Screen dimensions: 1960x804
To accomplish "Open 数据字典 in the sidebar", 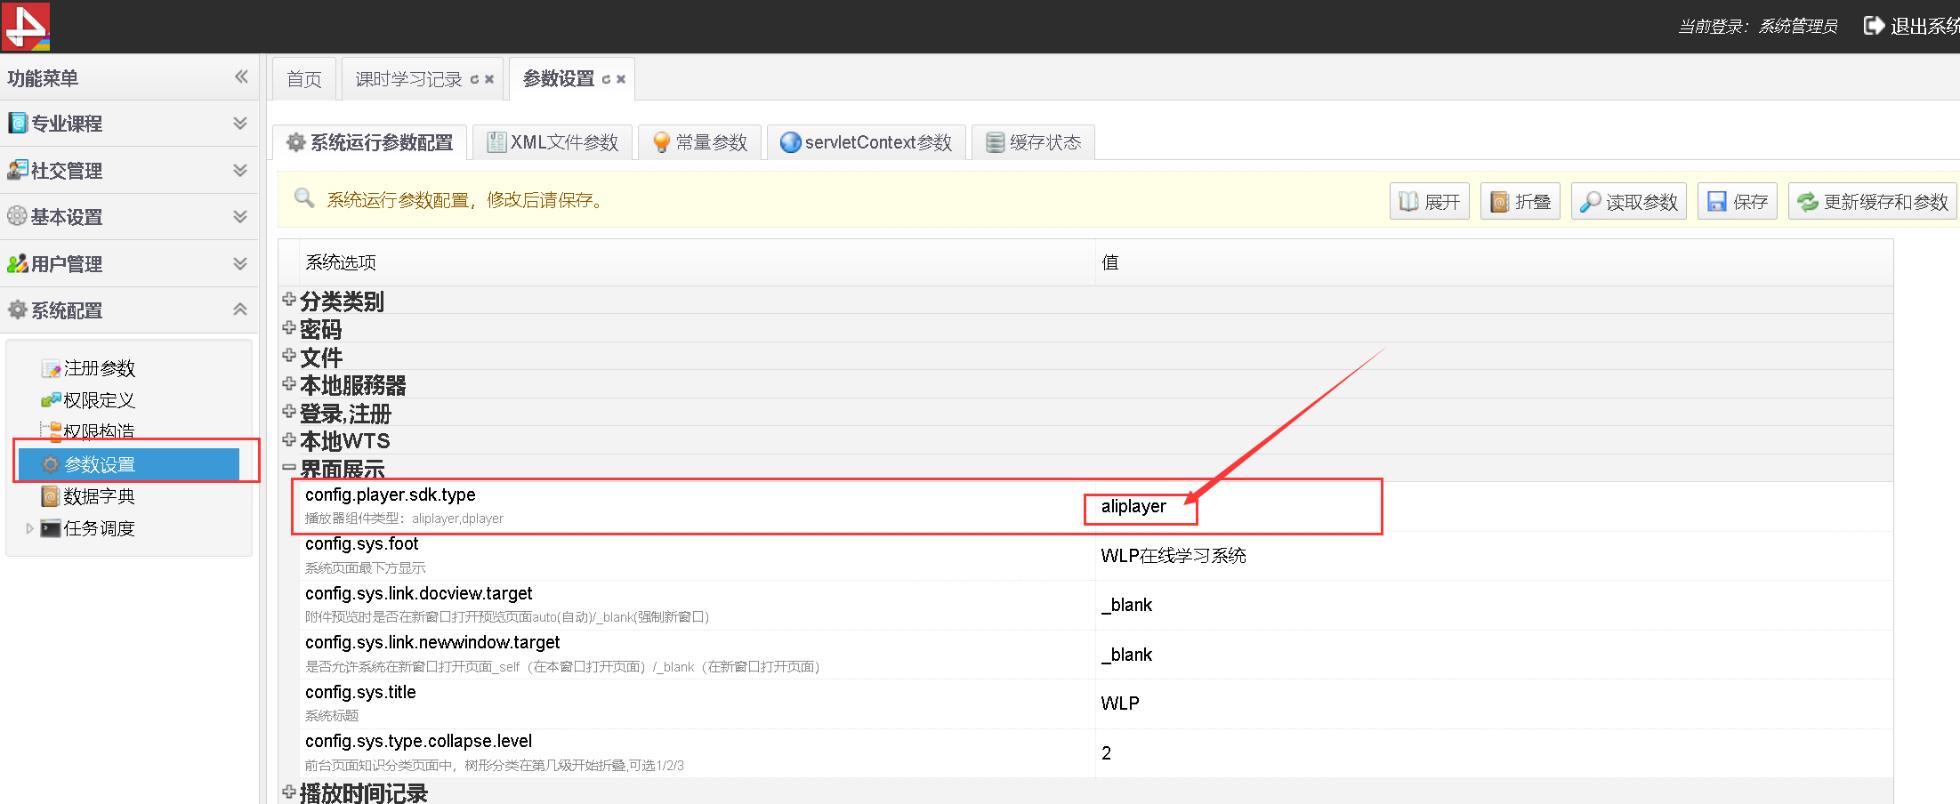I will [x=99, y=496].
